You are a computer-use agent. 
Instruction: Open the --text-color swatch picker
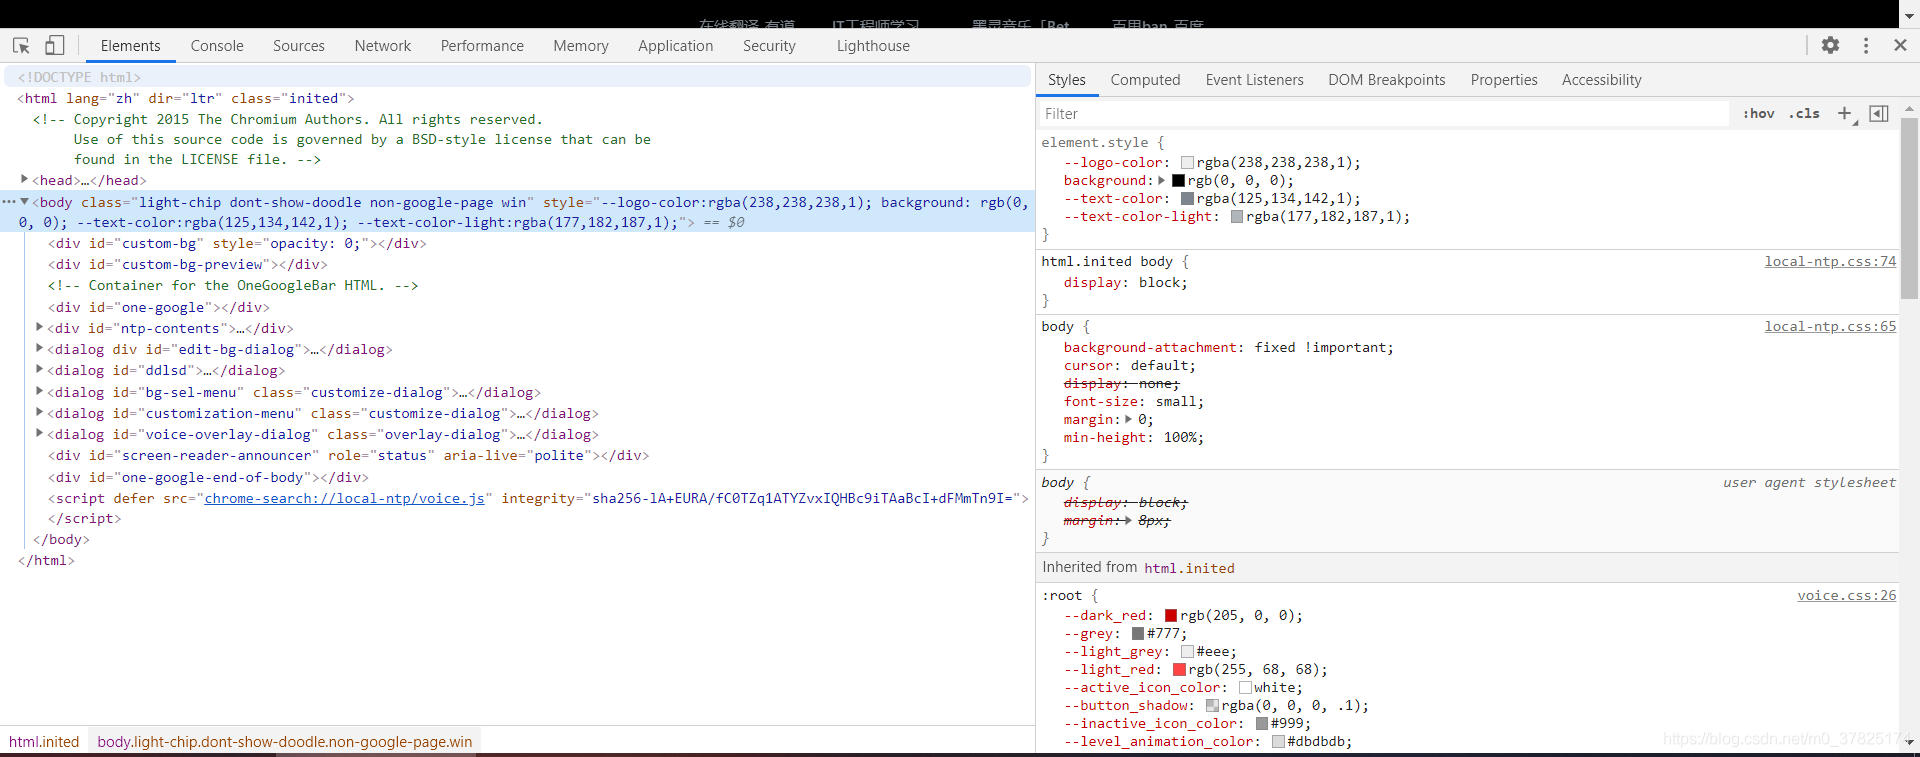[x=1187, y=198]
